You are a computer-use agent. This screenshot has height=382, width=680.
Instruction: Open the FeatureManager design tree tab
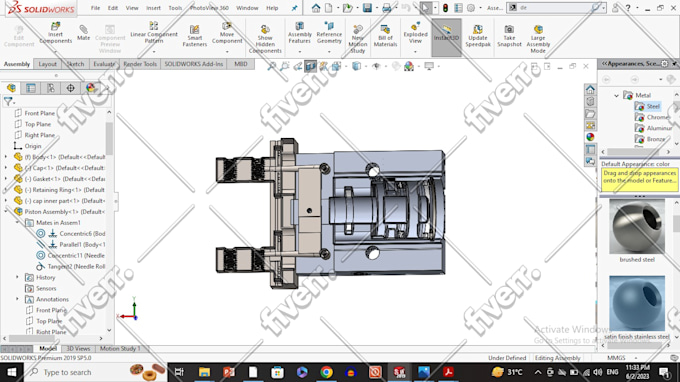tap(11, 88)
